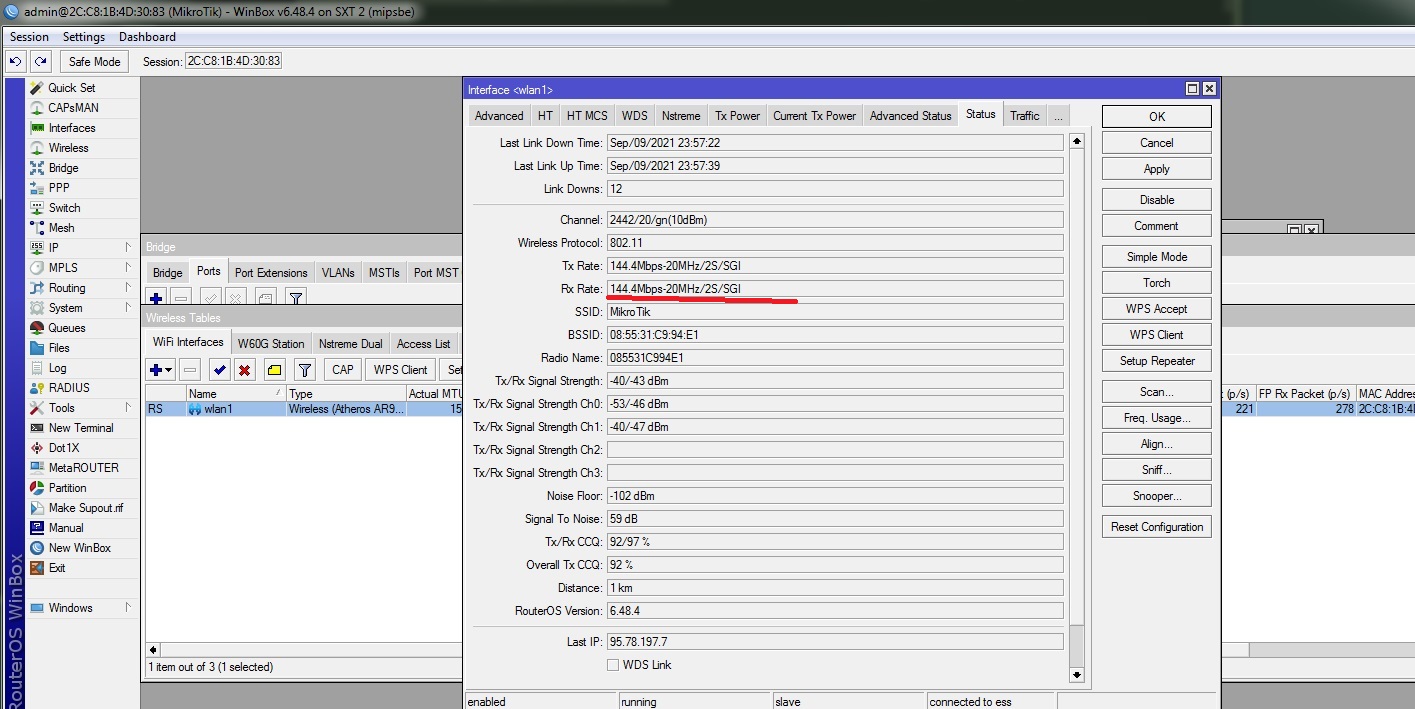Switch to the Traffic tab
1415x709 pixels.
[x=1025, y=116]
